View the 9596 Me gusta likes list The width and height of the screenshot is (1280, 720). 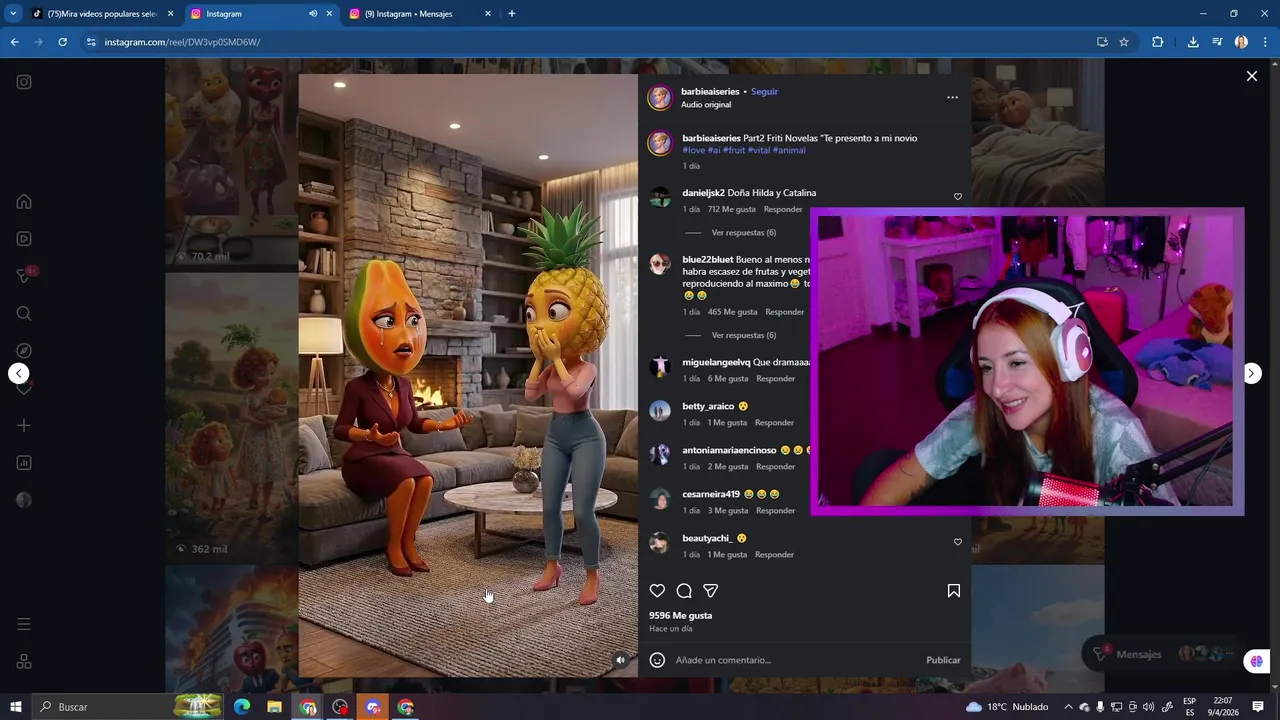(681, 616)
